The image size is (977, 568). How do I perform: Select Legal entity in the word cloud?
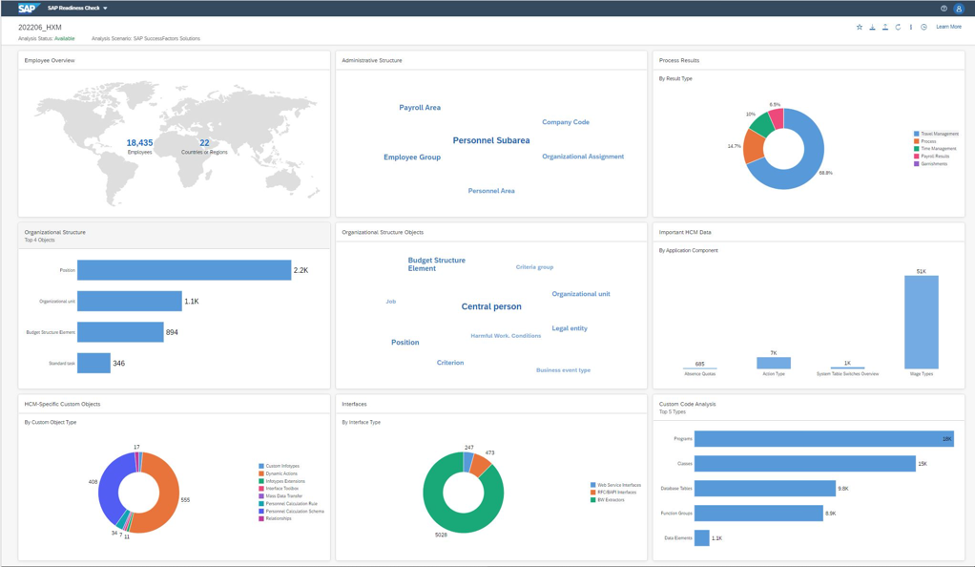[570, 328]
